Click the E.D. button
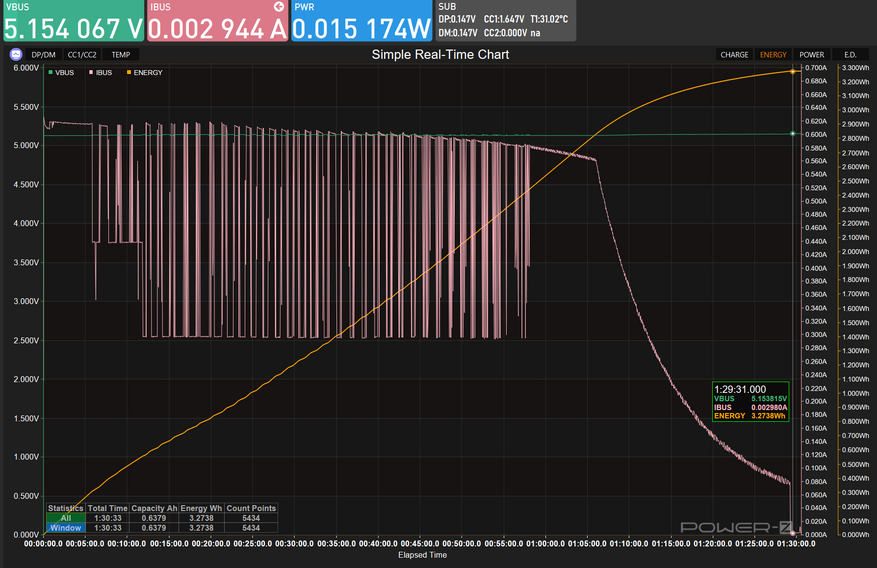This screenshot has width=877, height=568. [x=850, y=55]
